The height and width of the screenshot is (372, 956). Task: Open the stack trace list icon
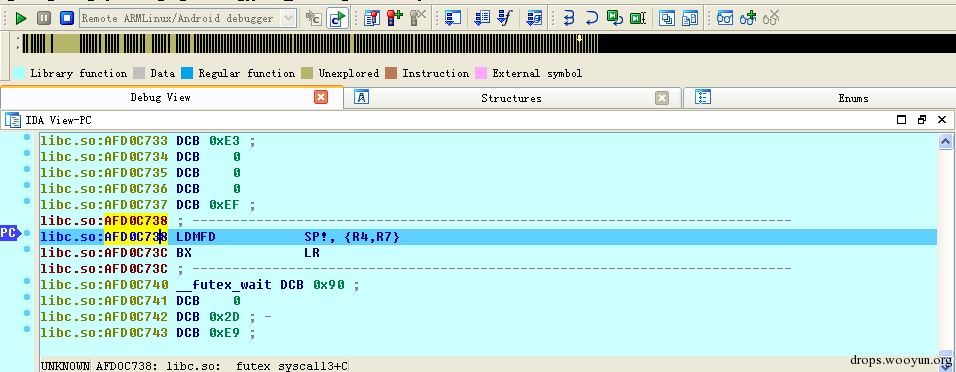(x=482, y=18)
